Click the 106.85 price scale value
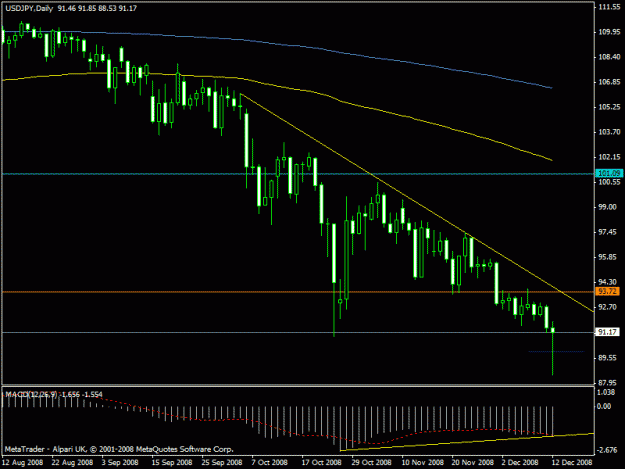Screen dimensions: 625x469 point(609,82)
